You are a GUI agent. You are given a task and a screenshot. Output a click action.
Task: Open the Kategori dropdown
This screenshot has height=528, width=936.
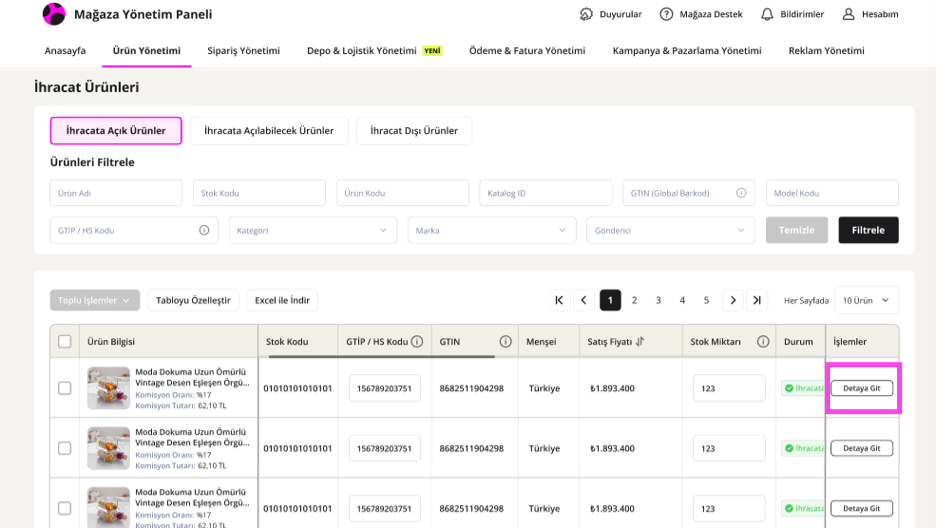[313, 230]
